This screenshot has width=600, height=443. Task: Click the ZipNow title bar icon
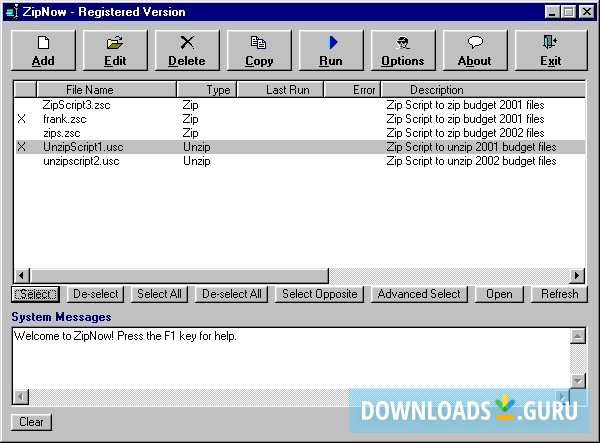(12, 12)
